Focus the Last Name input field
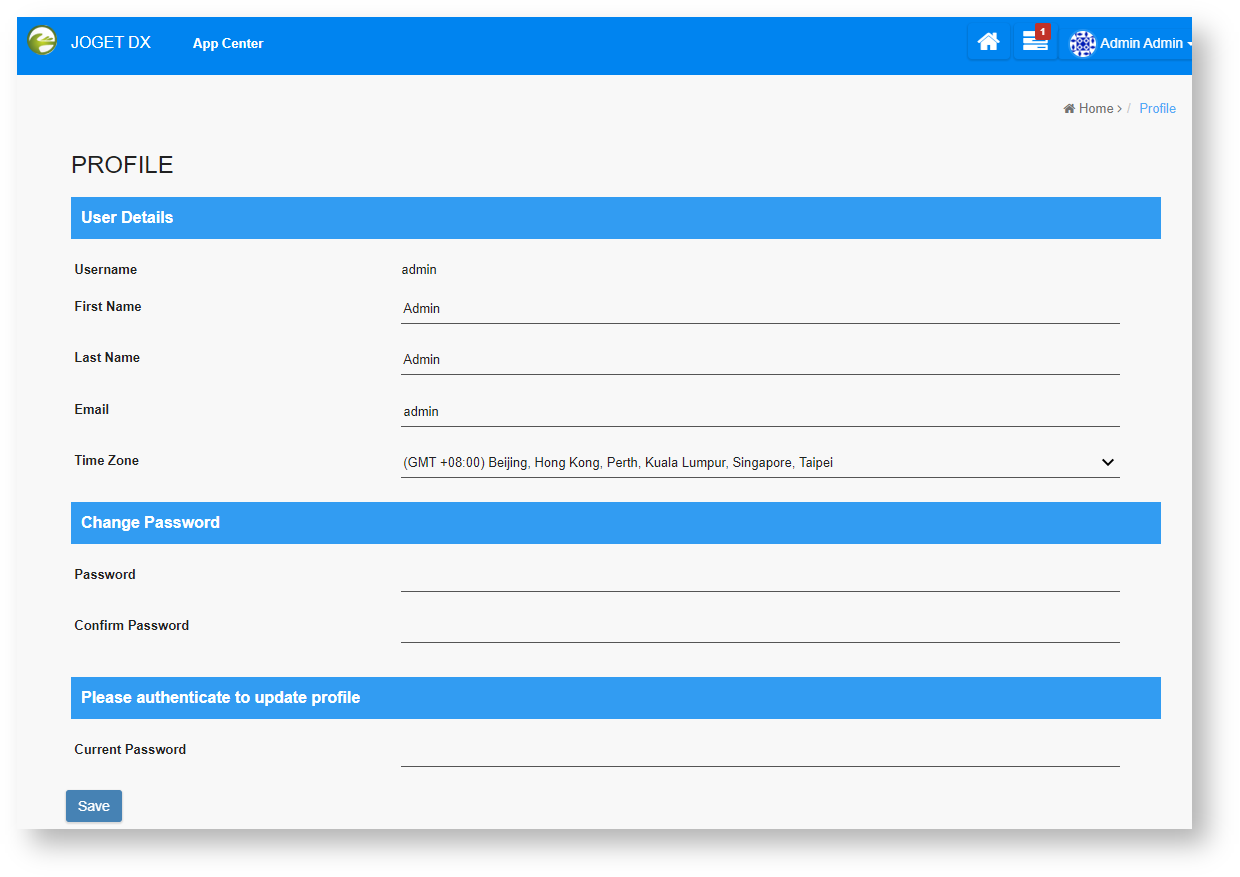Screen dimensions: 1240x877 point(760,360)
